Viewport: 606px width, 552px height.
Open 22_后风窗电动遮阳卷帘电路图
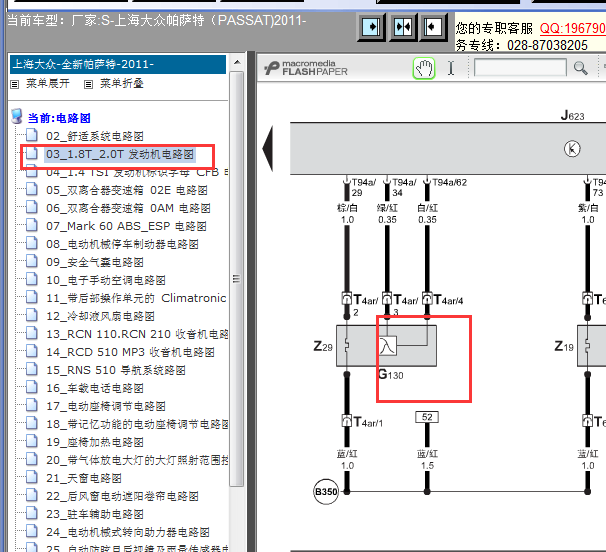[122, 496]
